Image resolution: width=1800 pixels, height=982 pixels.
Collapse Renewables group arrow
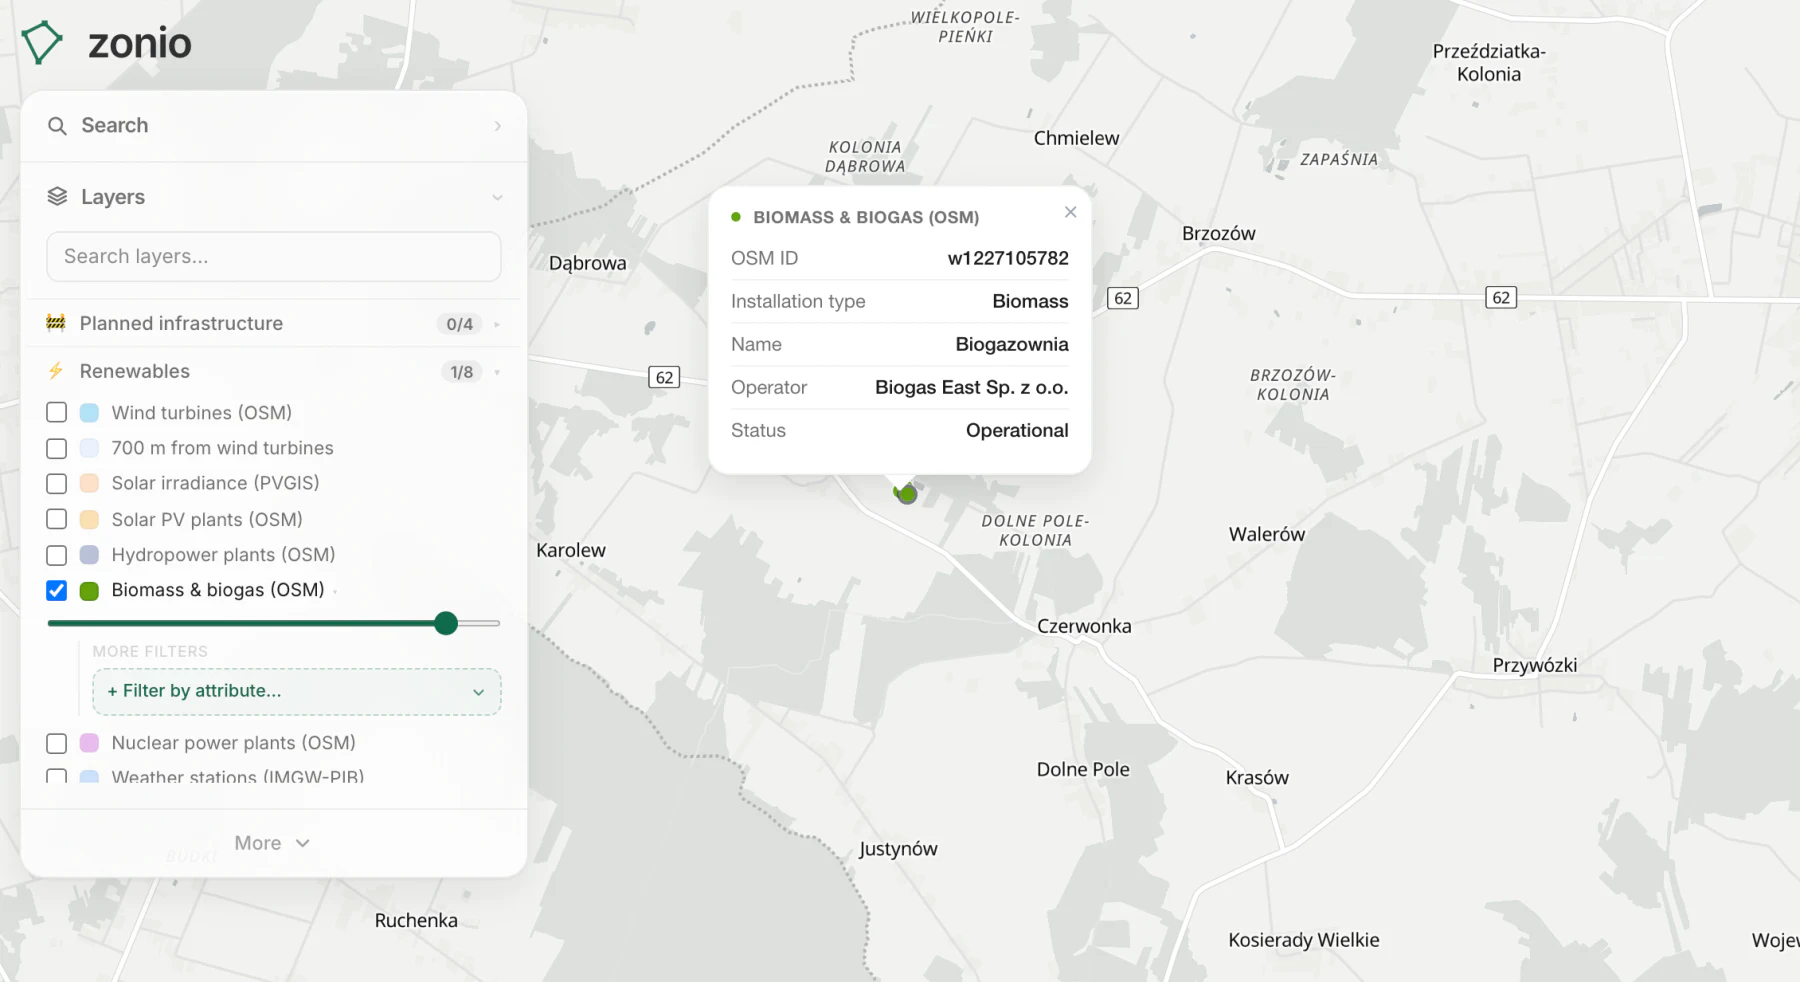pos(497,372)
